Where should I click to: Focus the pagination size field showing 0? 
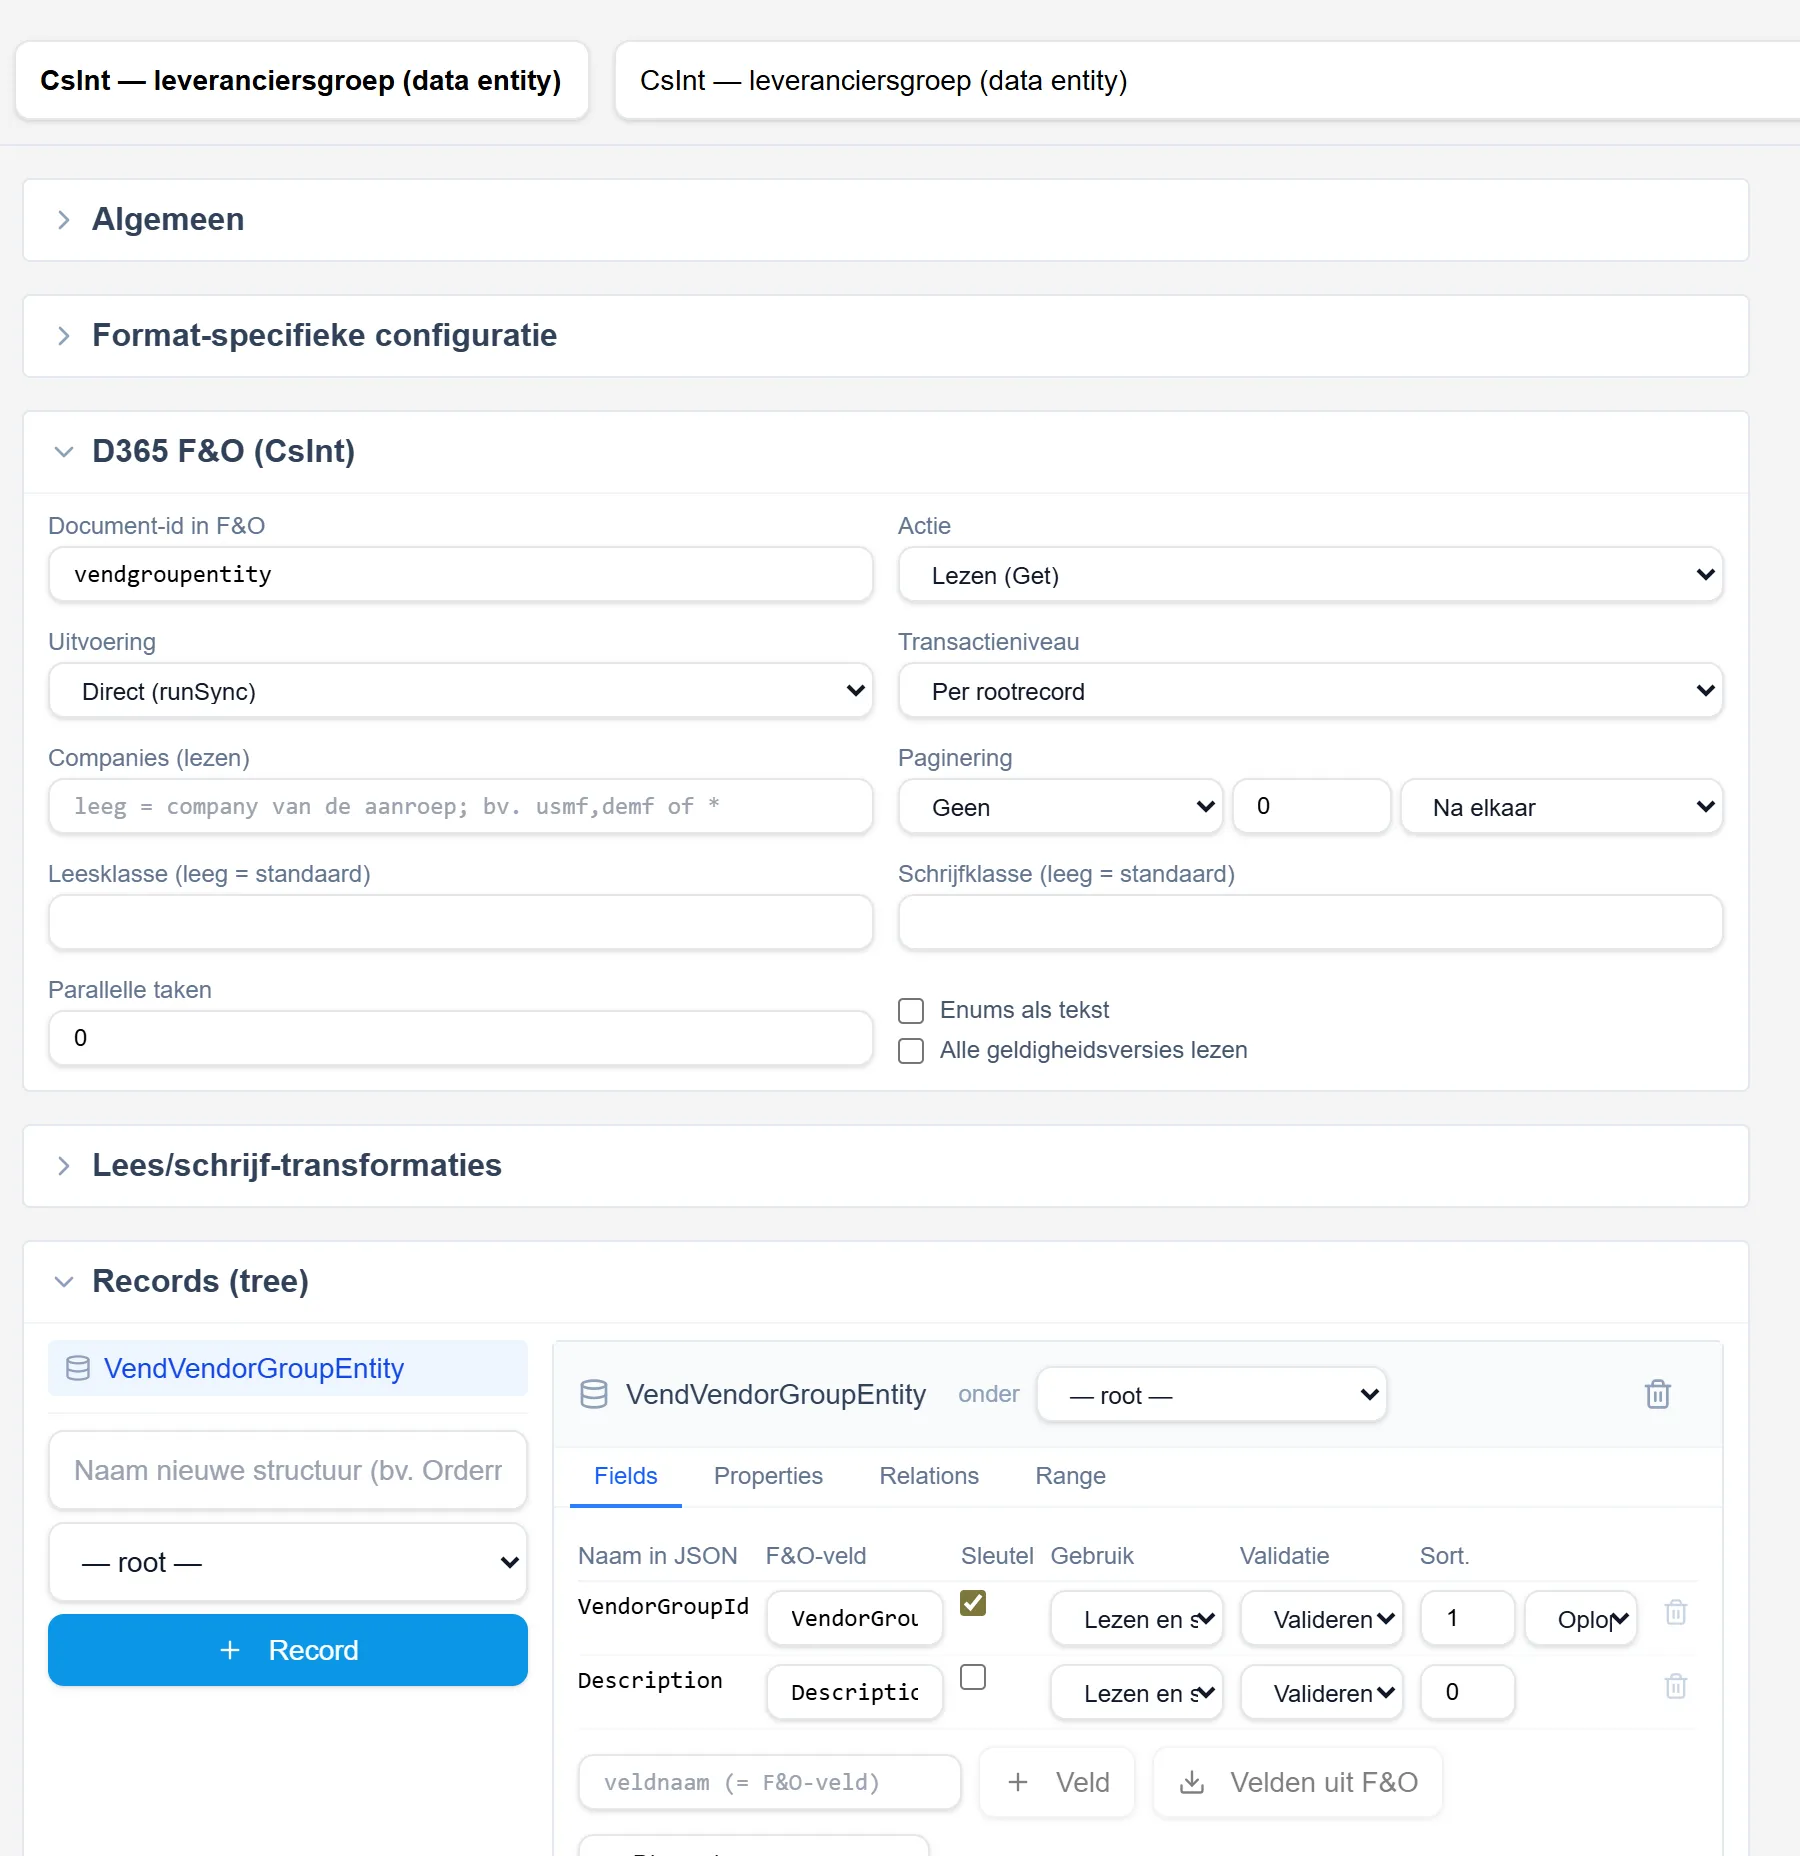click(x=1311, y=807)
